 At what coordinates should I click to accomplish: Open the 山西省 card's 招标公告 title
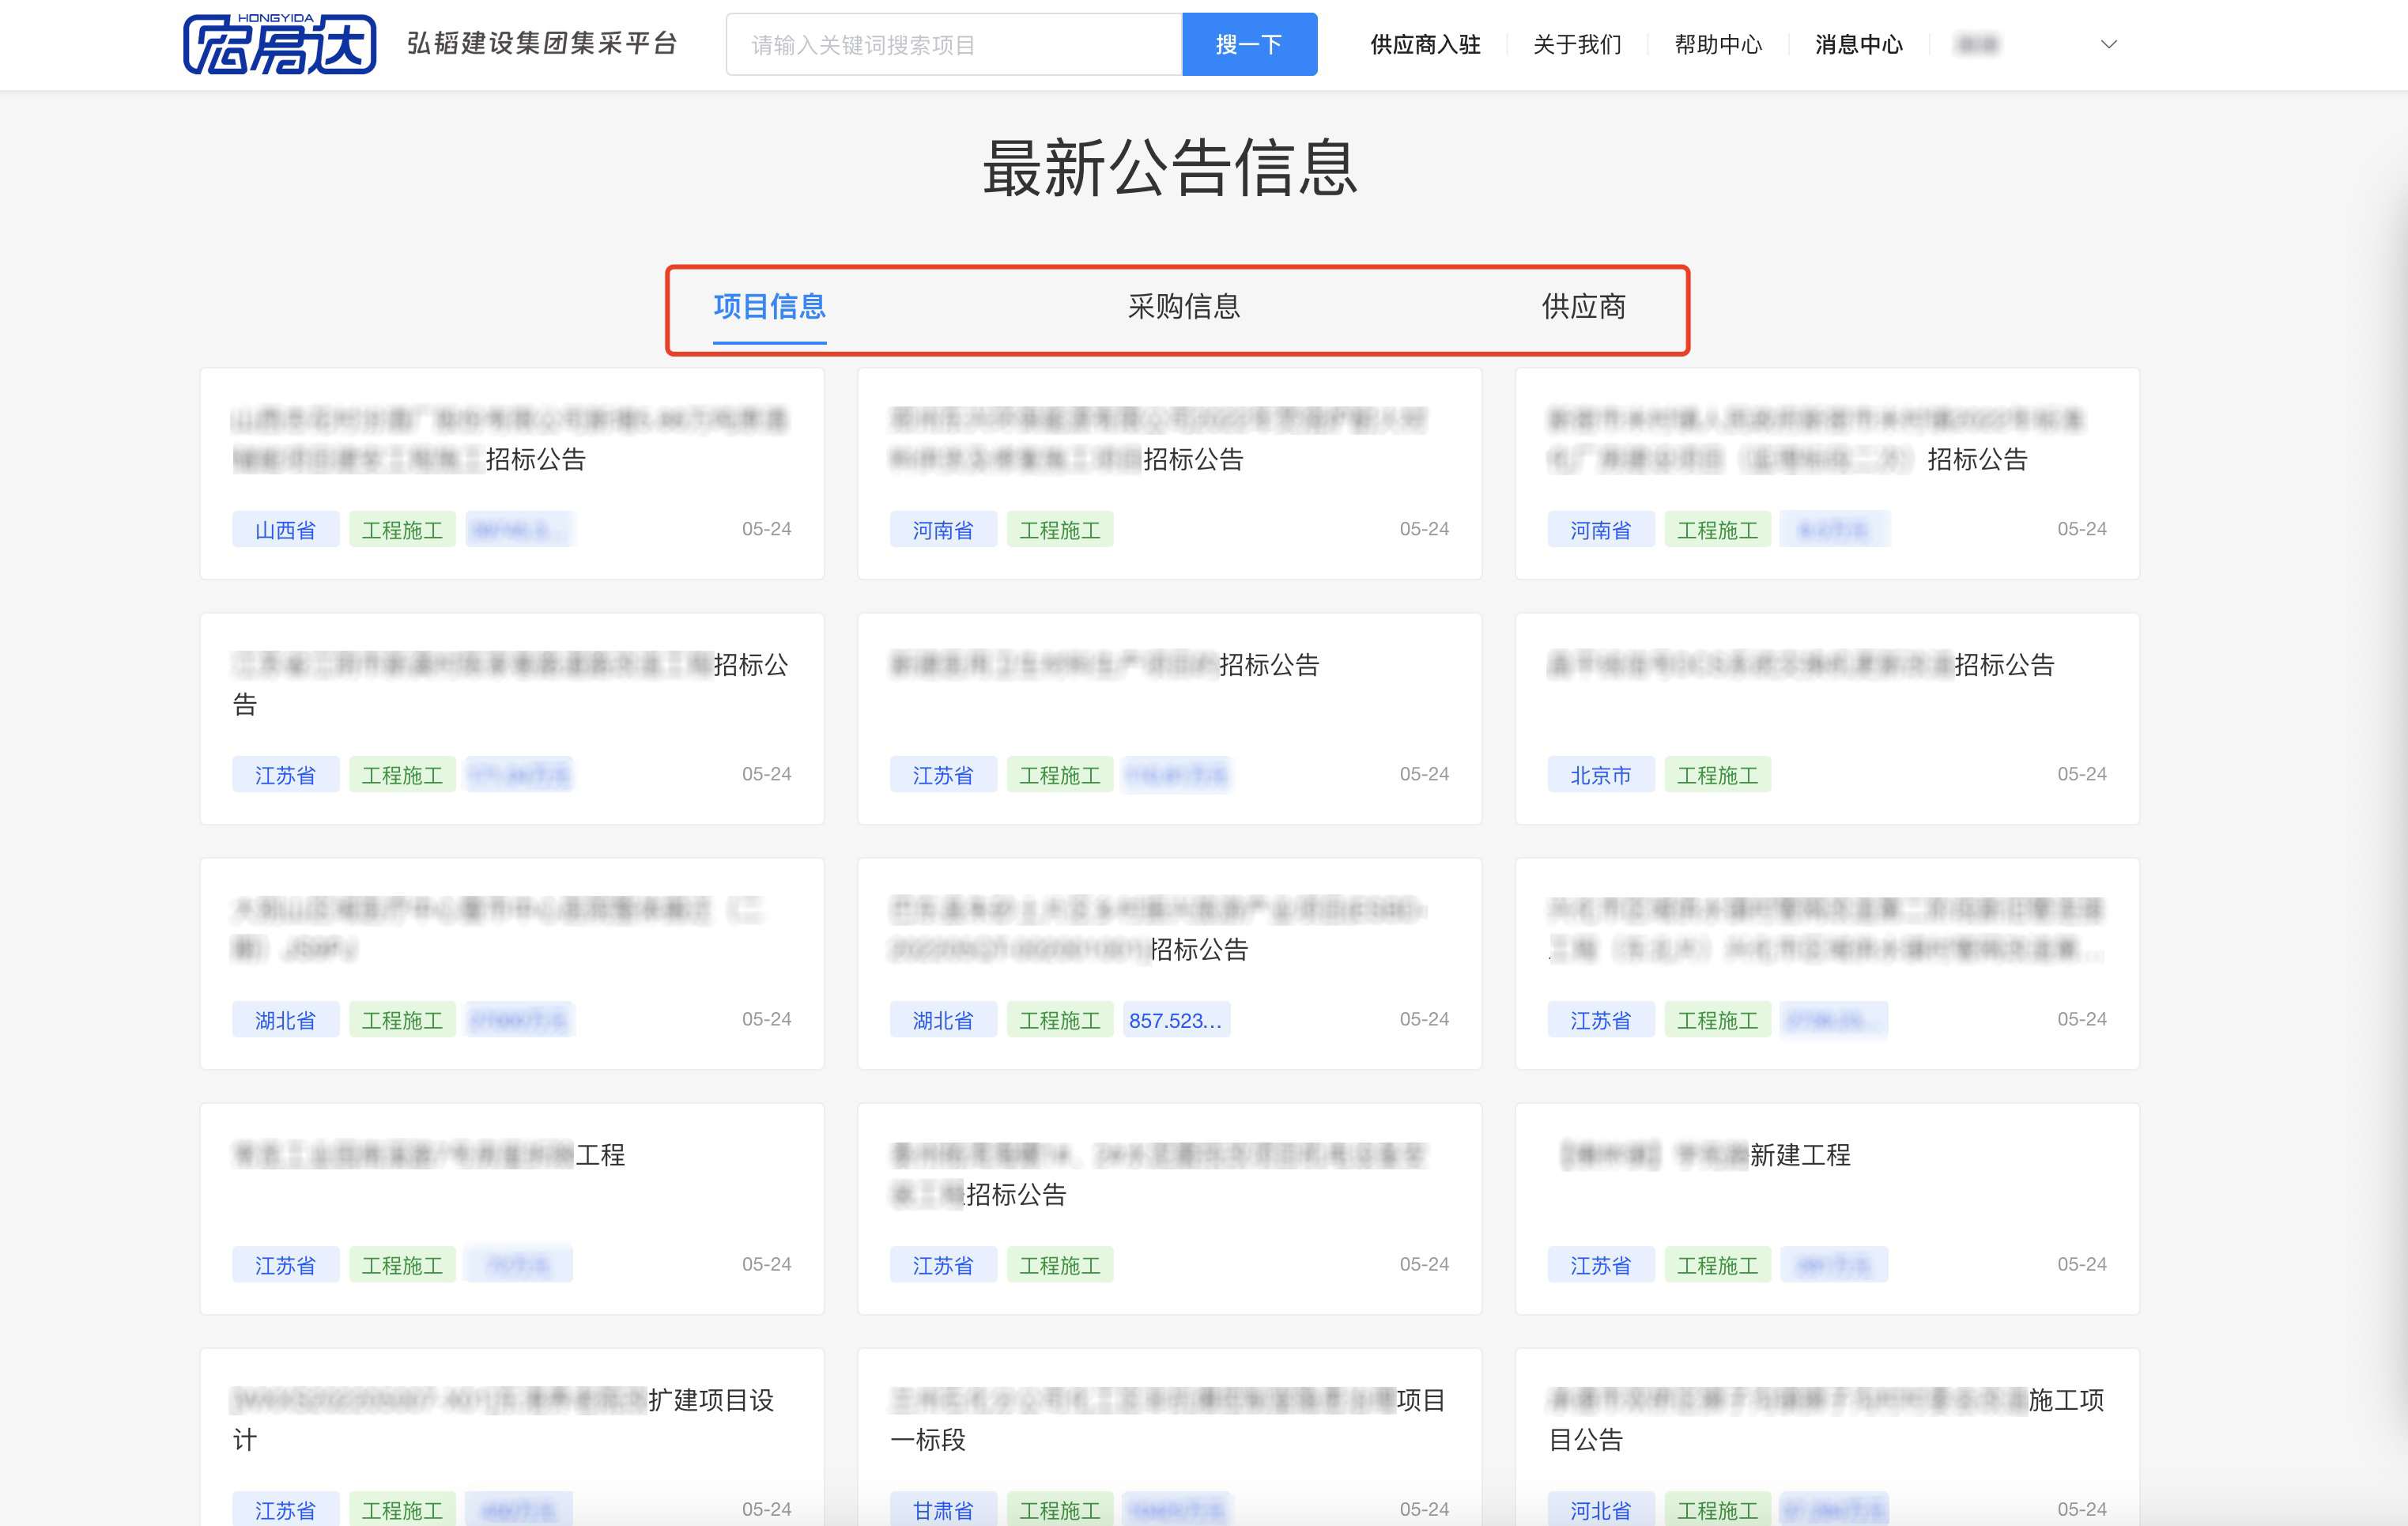pyautogui.click(x=510, y=439)
